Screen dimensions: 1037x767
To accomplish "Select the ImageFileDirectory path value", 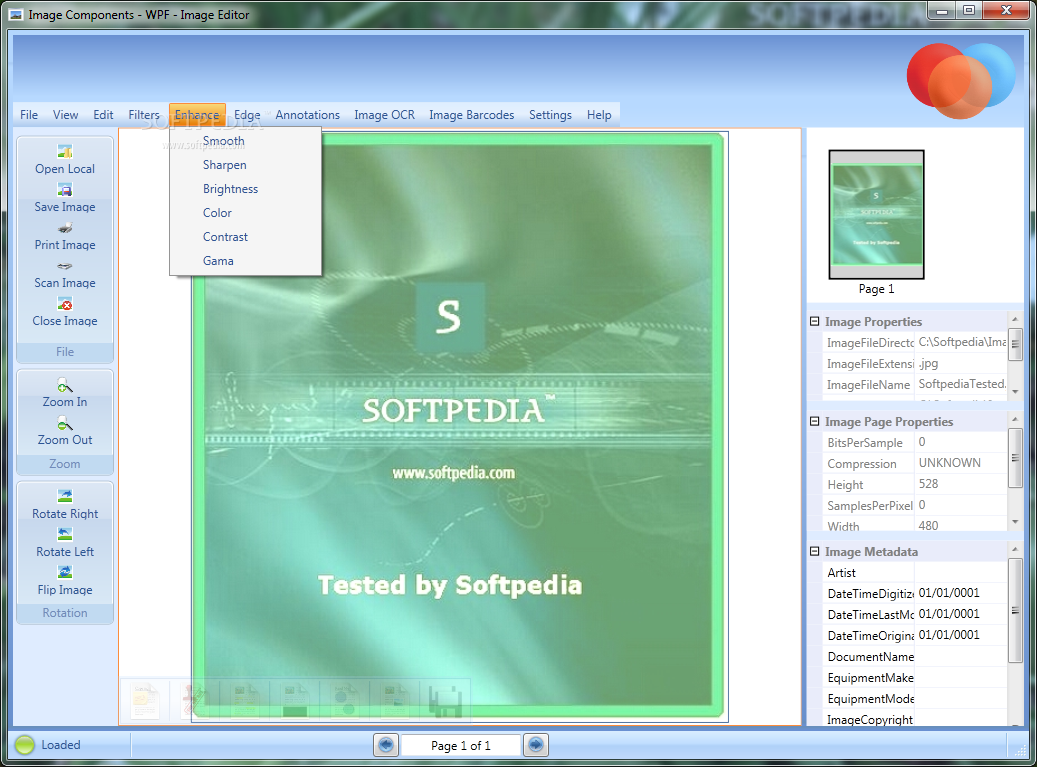I will (961, 343).
